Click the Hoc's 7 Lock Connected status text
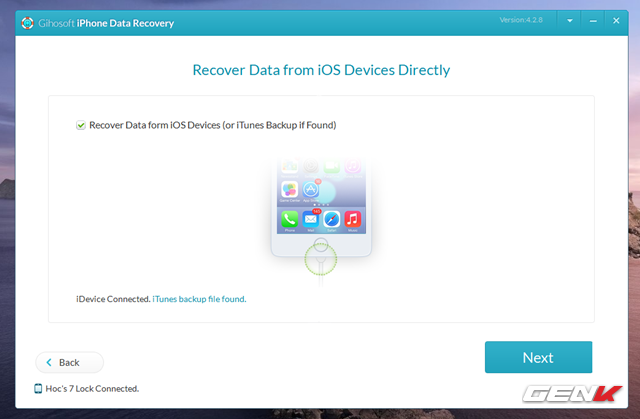 (x=92, y=388)
